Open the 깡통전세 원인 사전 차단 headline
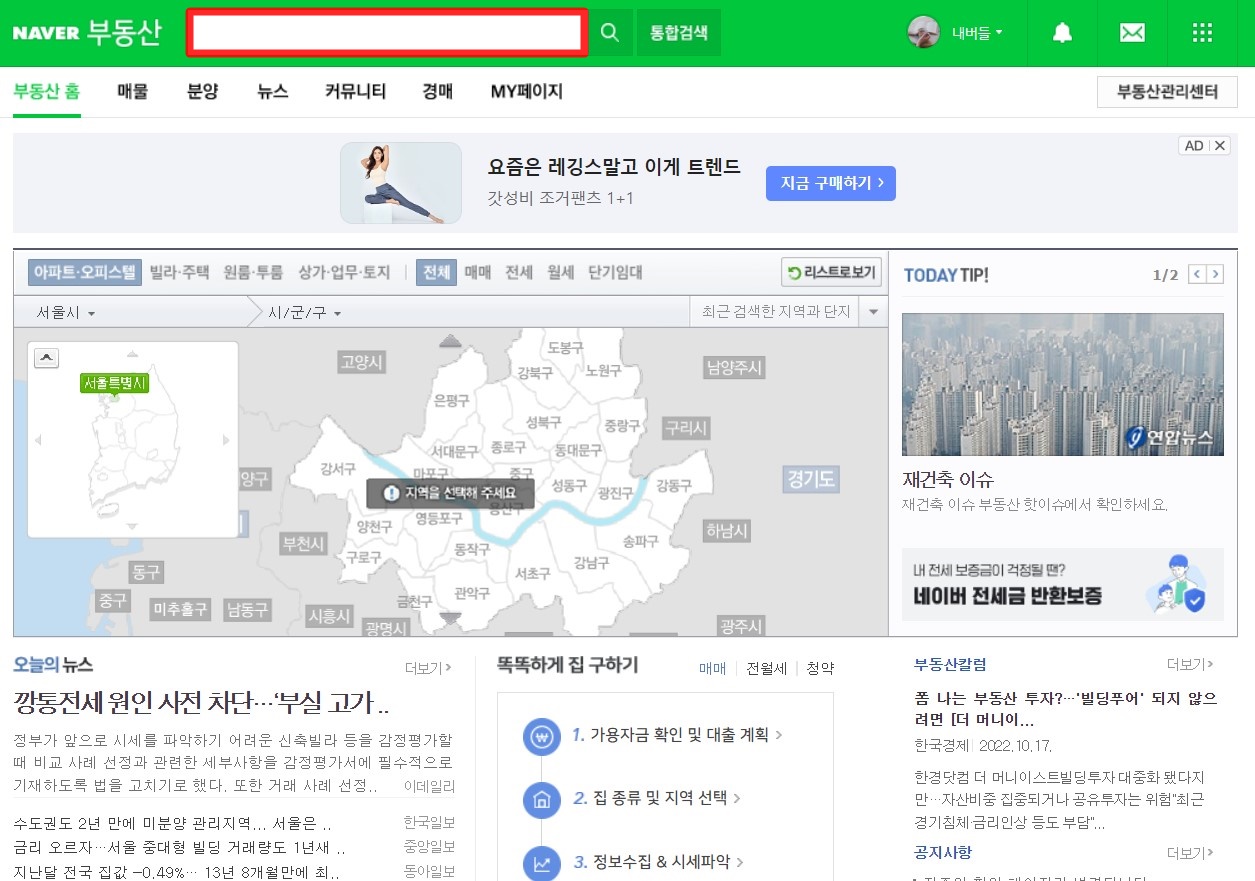1255x881 pixels. pyautogui.click(x=201, y=702)
